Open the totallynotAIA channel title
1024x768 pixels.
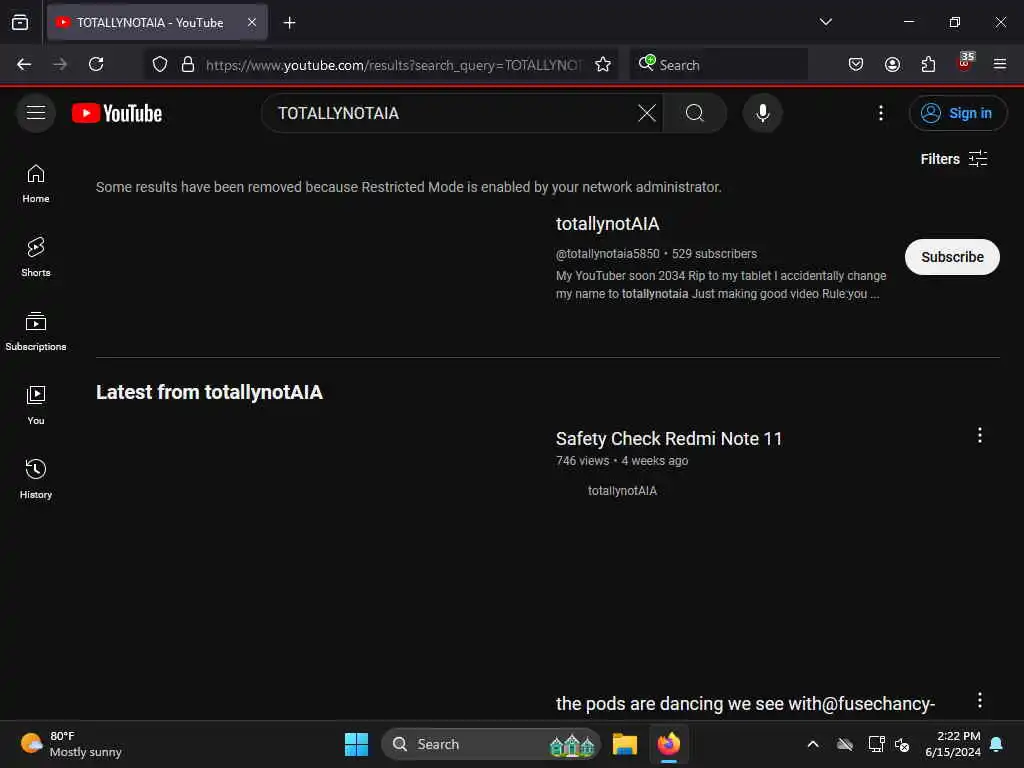click(607, 224)
